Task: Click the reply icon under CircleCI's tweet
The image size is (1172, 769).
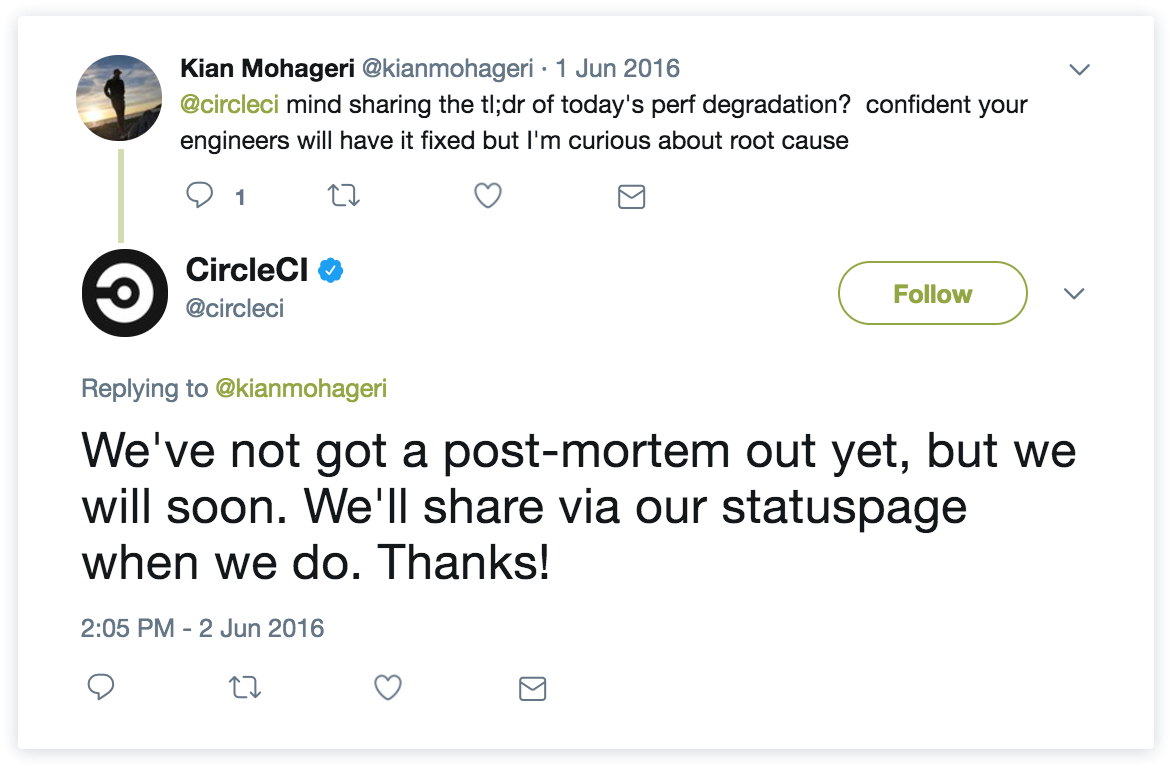Action: point(101,687)
